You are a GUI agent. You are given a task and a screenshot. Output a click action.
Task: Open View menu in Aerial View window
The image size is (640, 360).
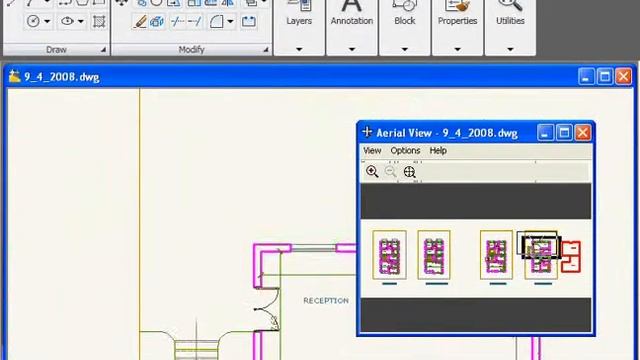pyautogui.click(x=372, y=151)
